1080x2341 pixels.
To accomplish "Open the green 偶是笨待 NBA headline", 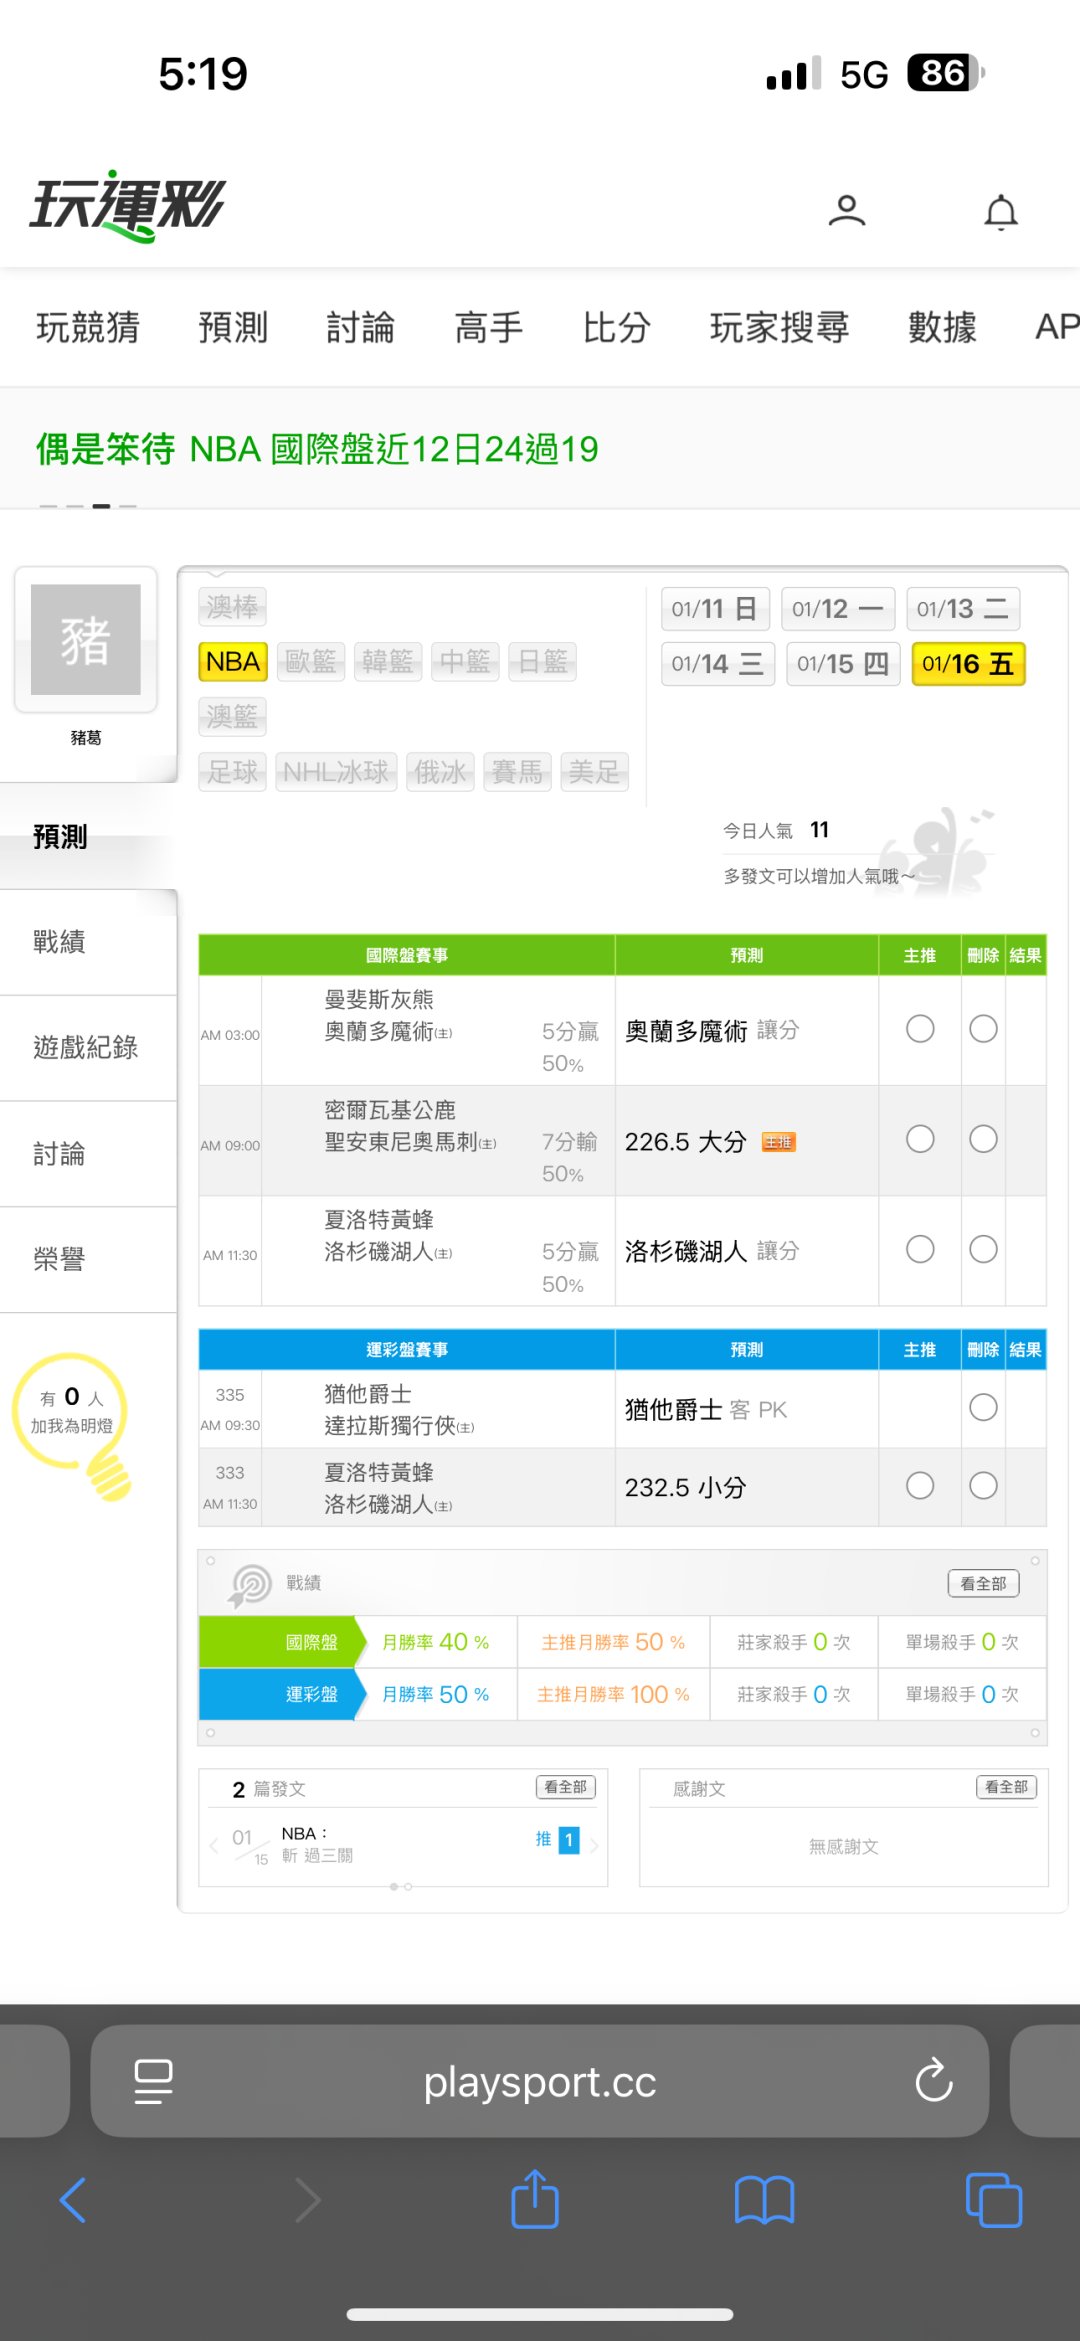I will point(318,449).
